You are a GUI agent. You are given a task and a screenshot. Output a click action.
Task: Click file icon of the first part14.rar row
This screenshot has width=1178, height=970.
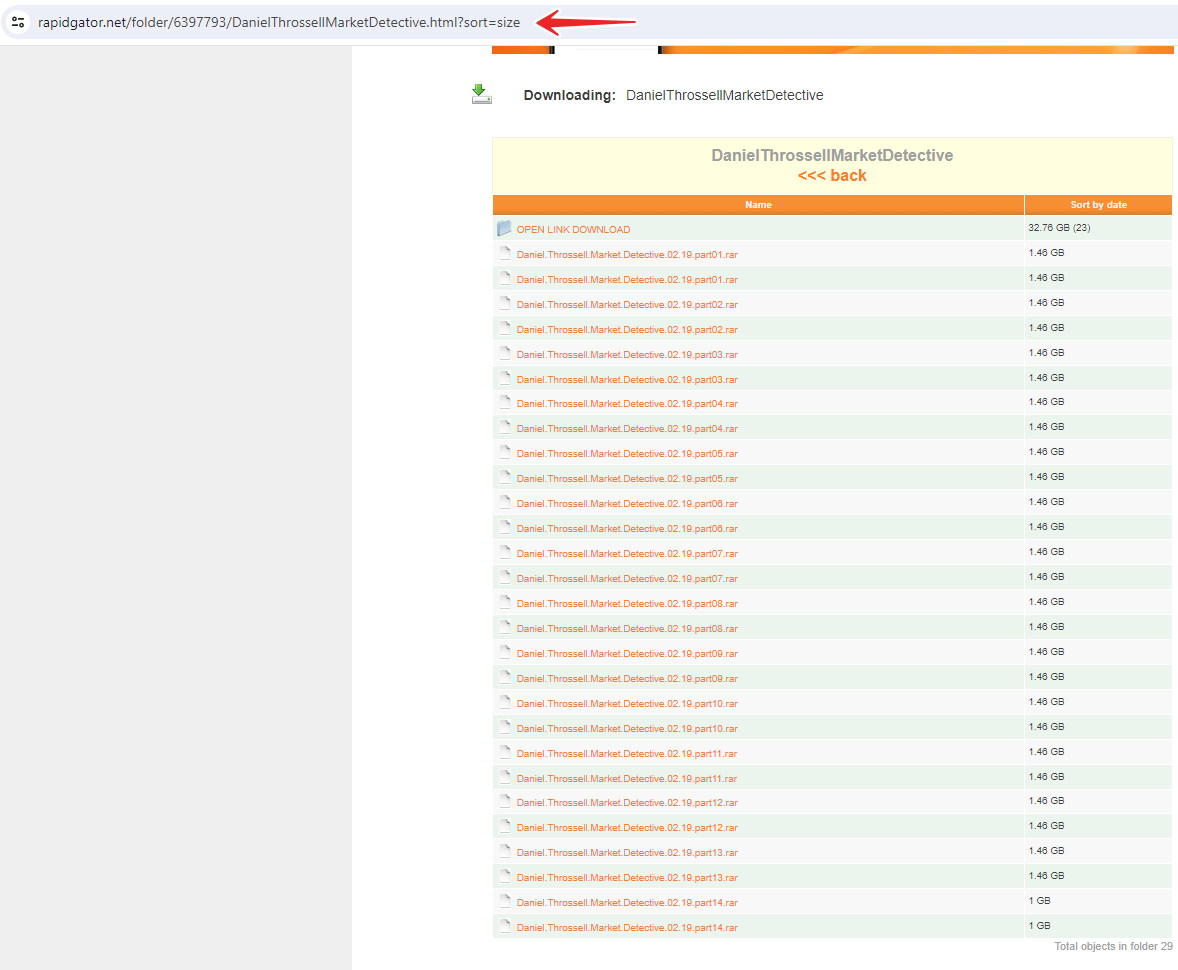point(505,901)
